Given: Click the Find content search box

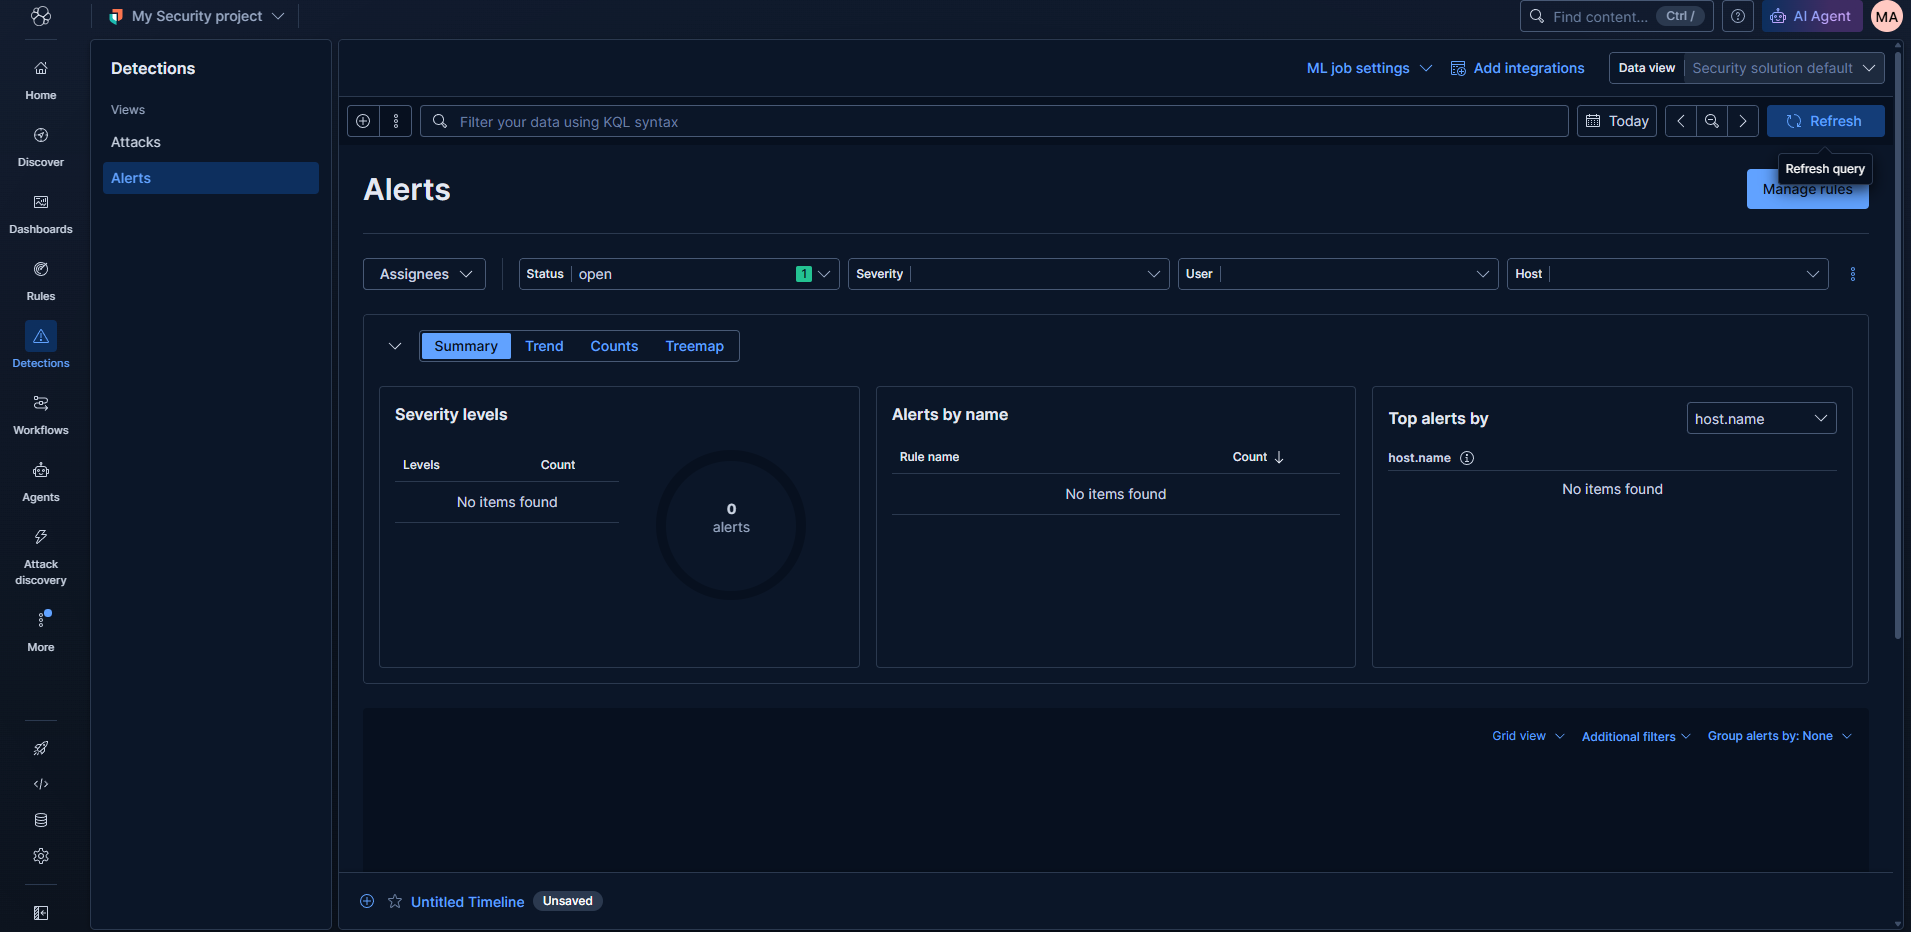Looking at the screenshot, I should 1616,16.
